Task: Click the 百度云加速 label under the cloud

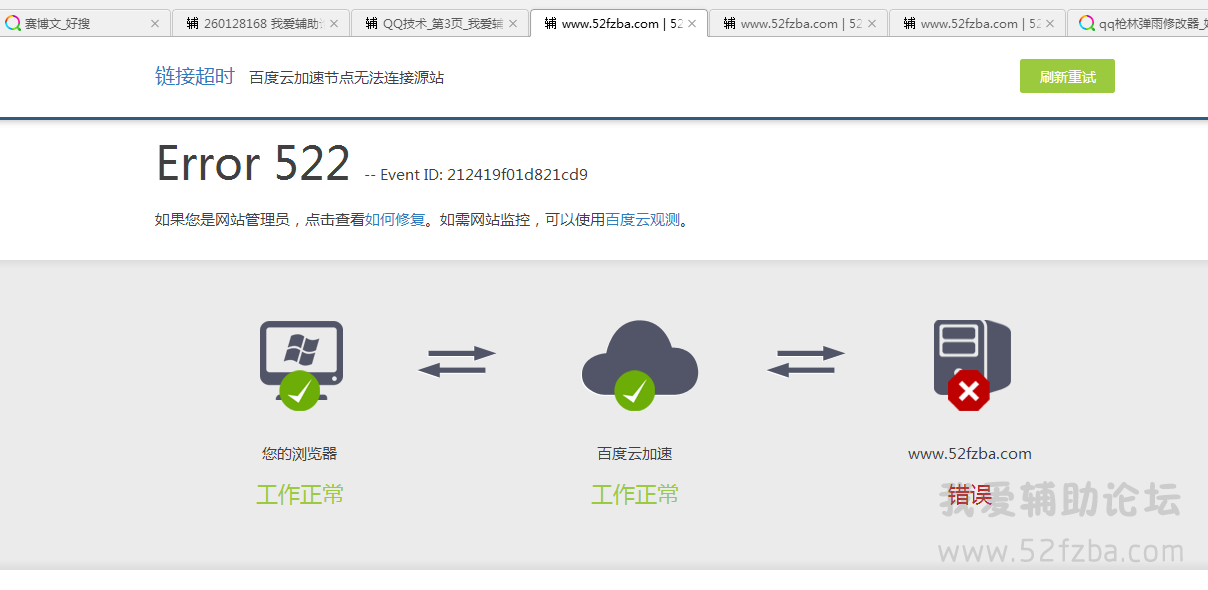Action: [635, 453]
